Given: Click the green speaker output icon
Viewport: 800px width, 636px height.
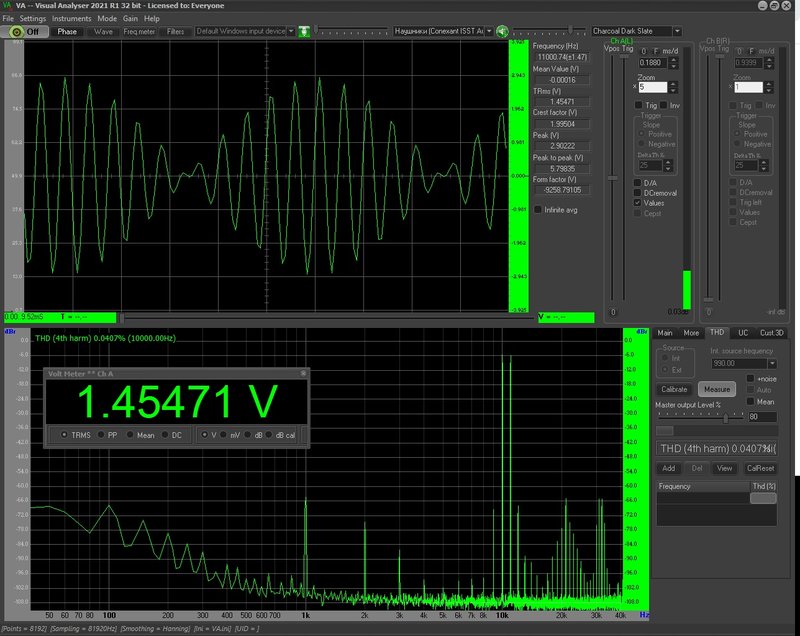Looking at the screenshot, I should (502, 32).
